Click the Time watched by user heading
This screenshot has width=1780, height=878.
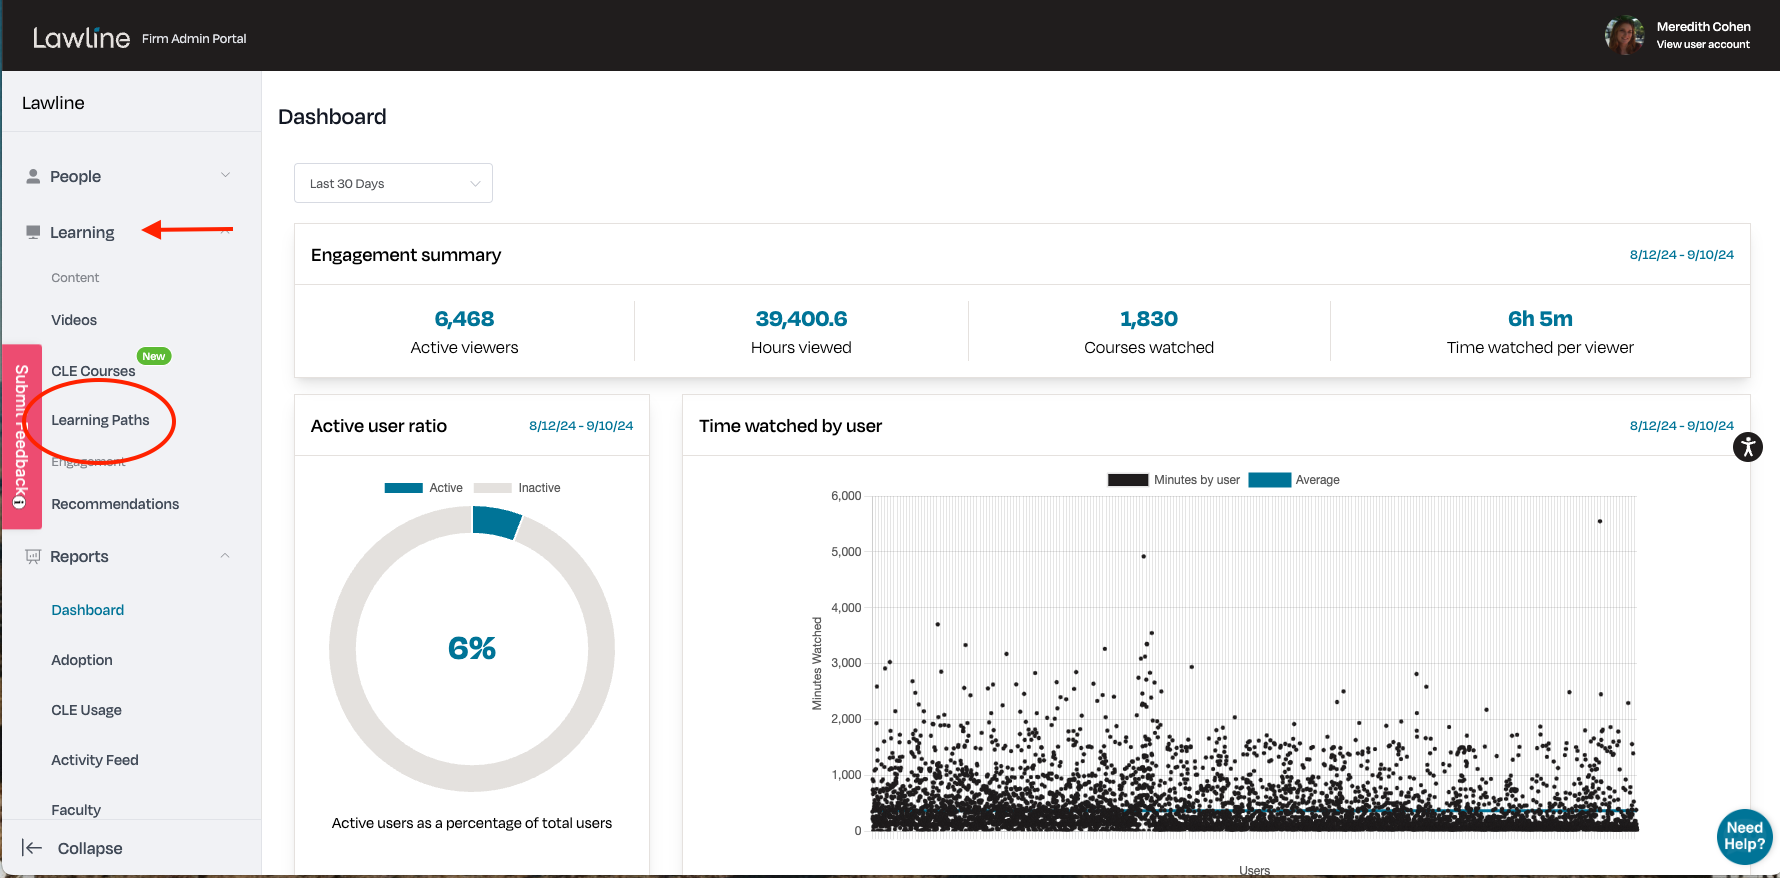(790, 426)
